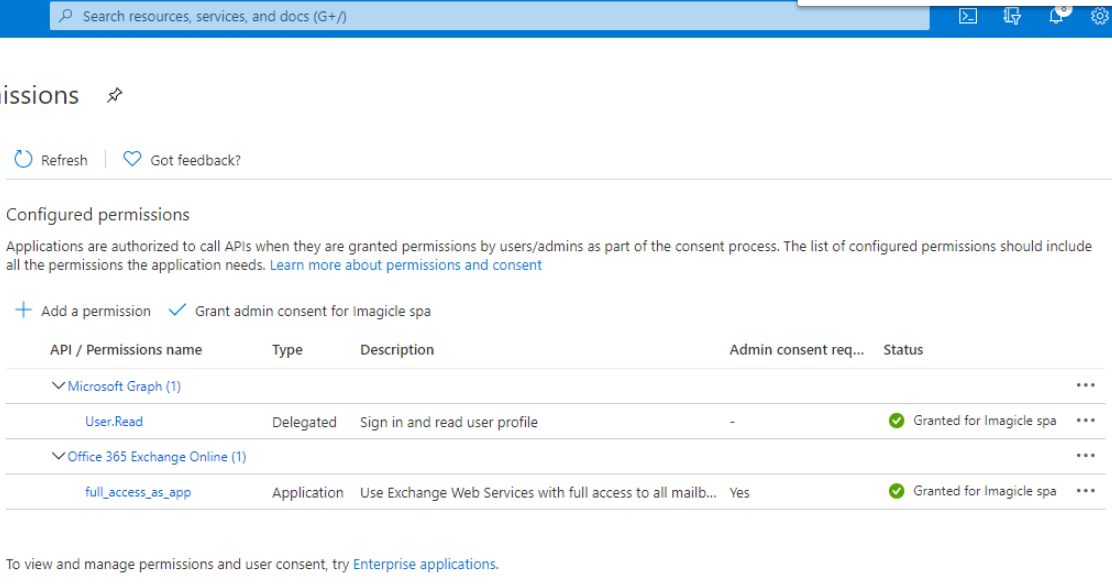The width and height of the screenshot is (1112, 588).
Task: Open the notifications bell
Action: click(1056, 16)
